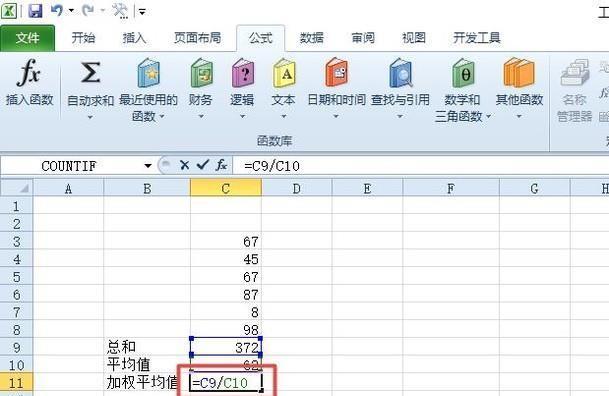Expand the Name Box dropdown arrow
Viewport: 609px width, 396px height.
pos(148,166)
